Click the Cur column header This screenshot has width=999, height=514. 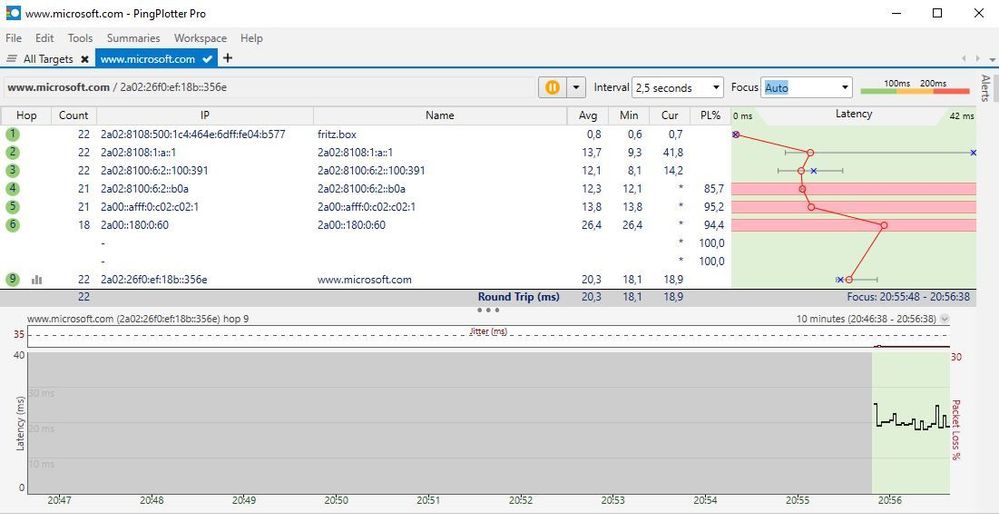670,115
